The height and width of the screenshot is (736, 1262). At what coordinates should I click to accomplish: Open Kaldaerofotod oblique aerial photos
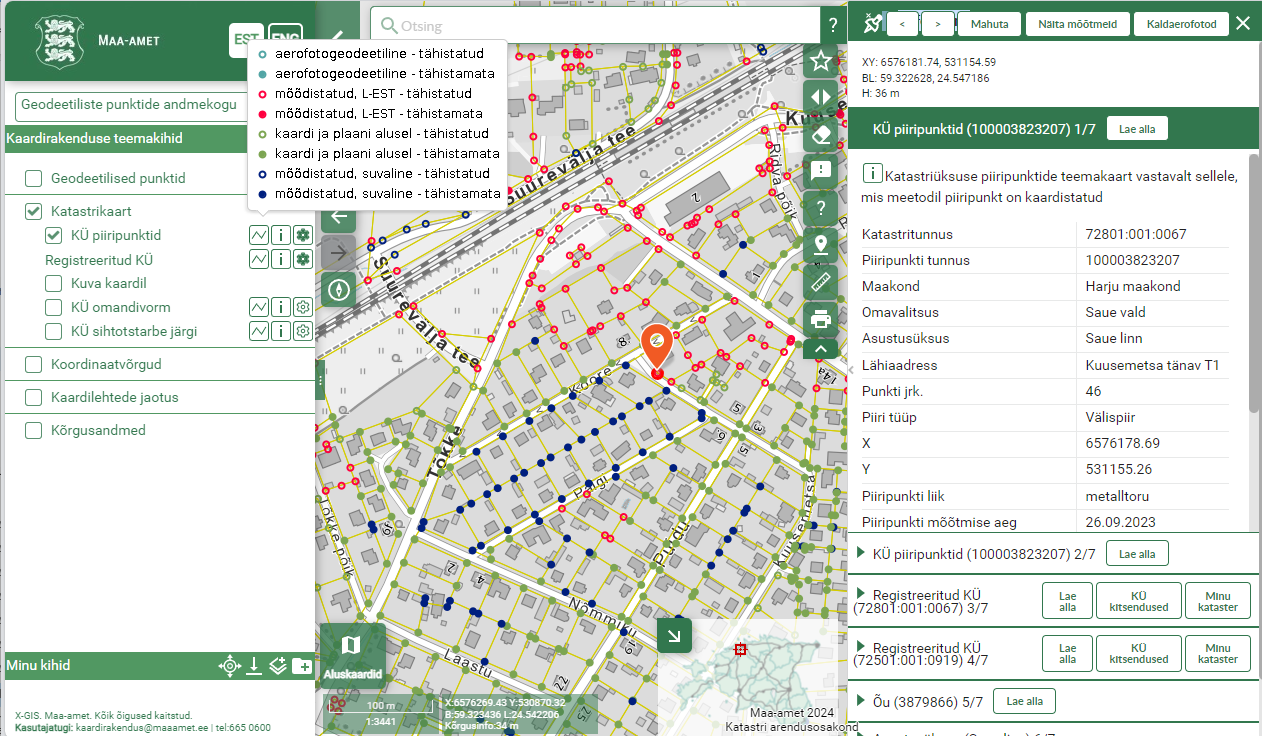(1182, 23)
